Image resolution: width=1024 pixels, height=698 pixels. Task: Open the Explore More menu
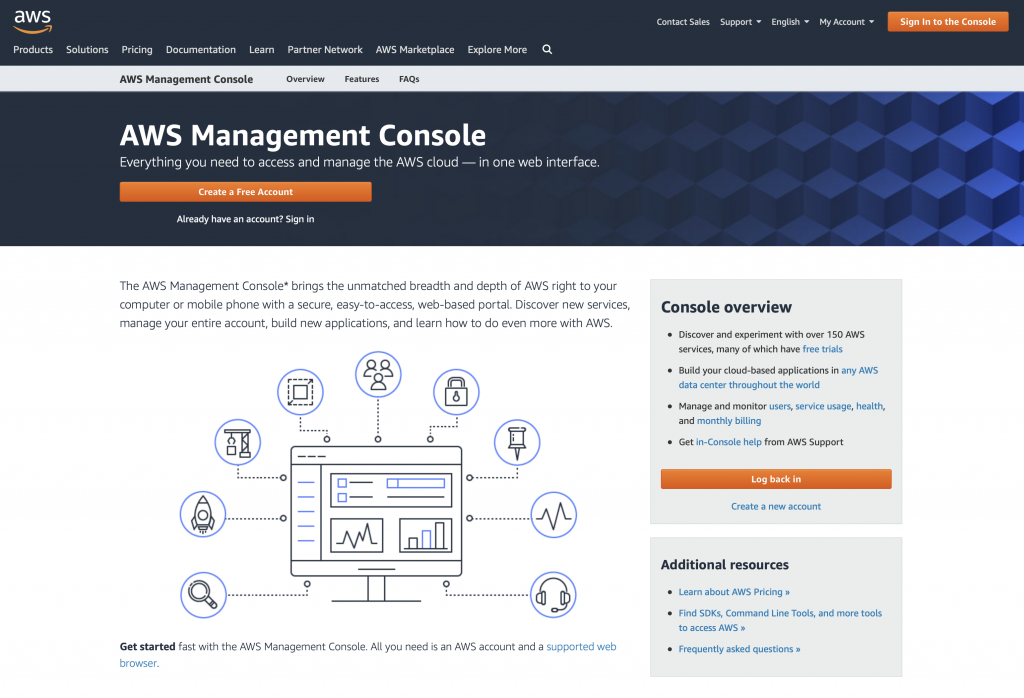click(x=497, y=50)
